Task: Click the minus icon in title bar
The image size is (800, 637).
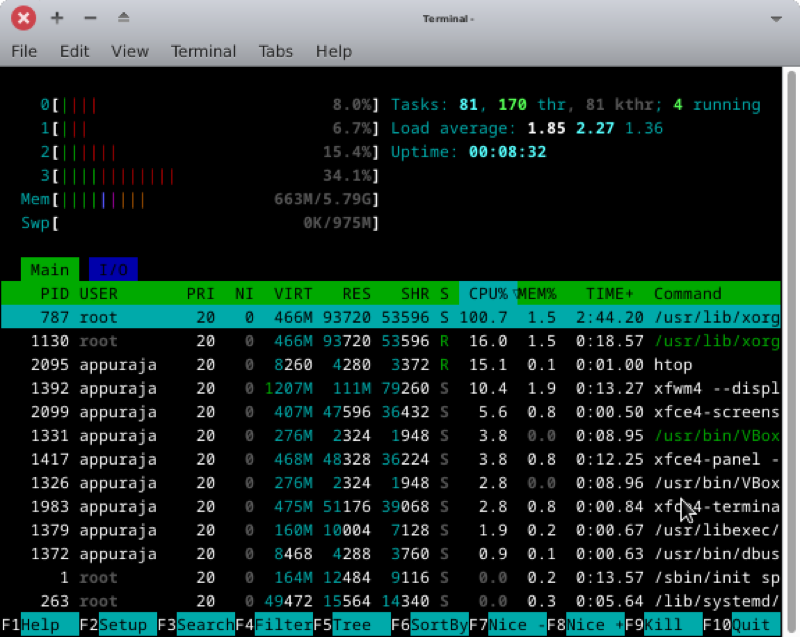Action: coord(90,18)
